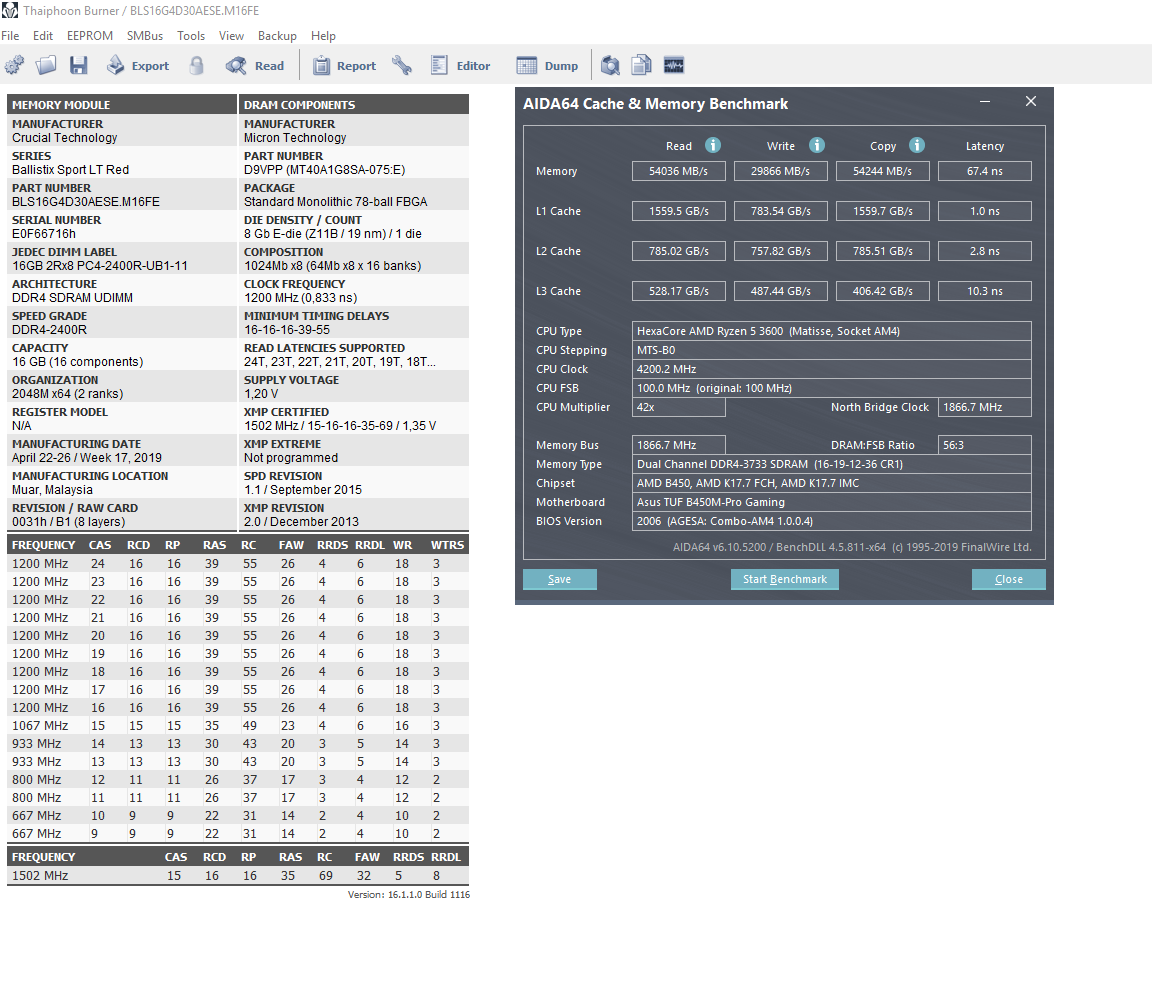Click serial number E0F66716h
This screenshot has width=1152, height=992.
pos(43,234)
